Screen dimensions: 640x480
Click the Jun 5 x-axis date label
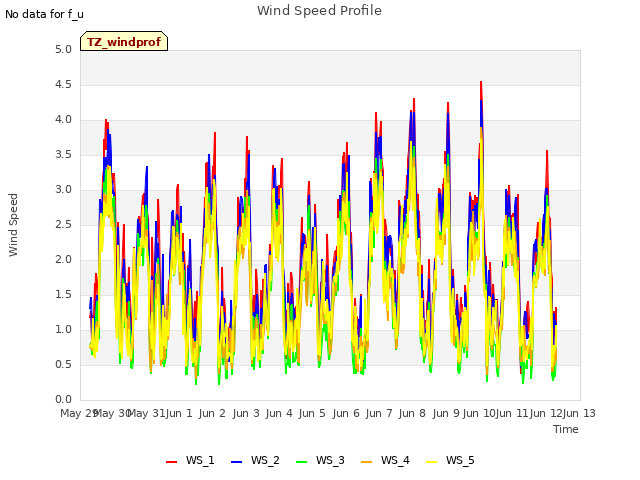(312, 413)
